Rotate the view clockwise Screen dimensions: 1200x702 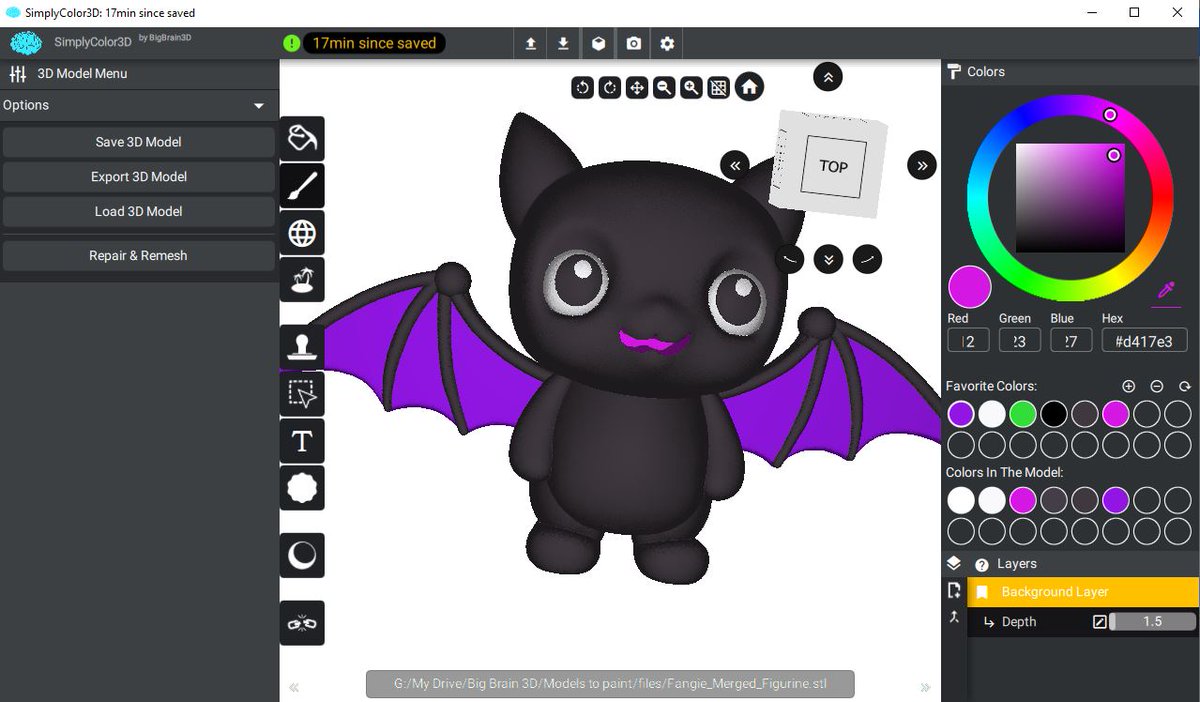(x=610, y=88)
